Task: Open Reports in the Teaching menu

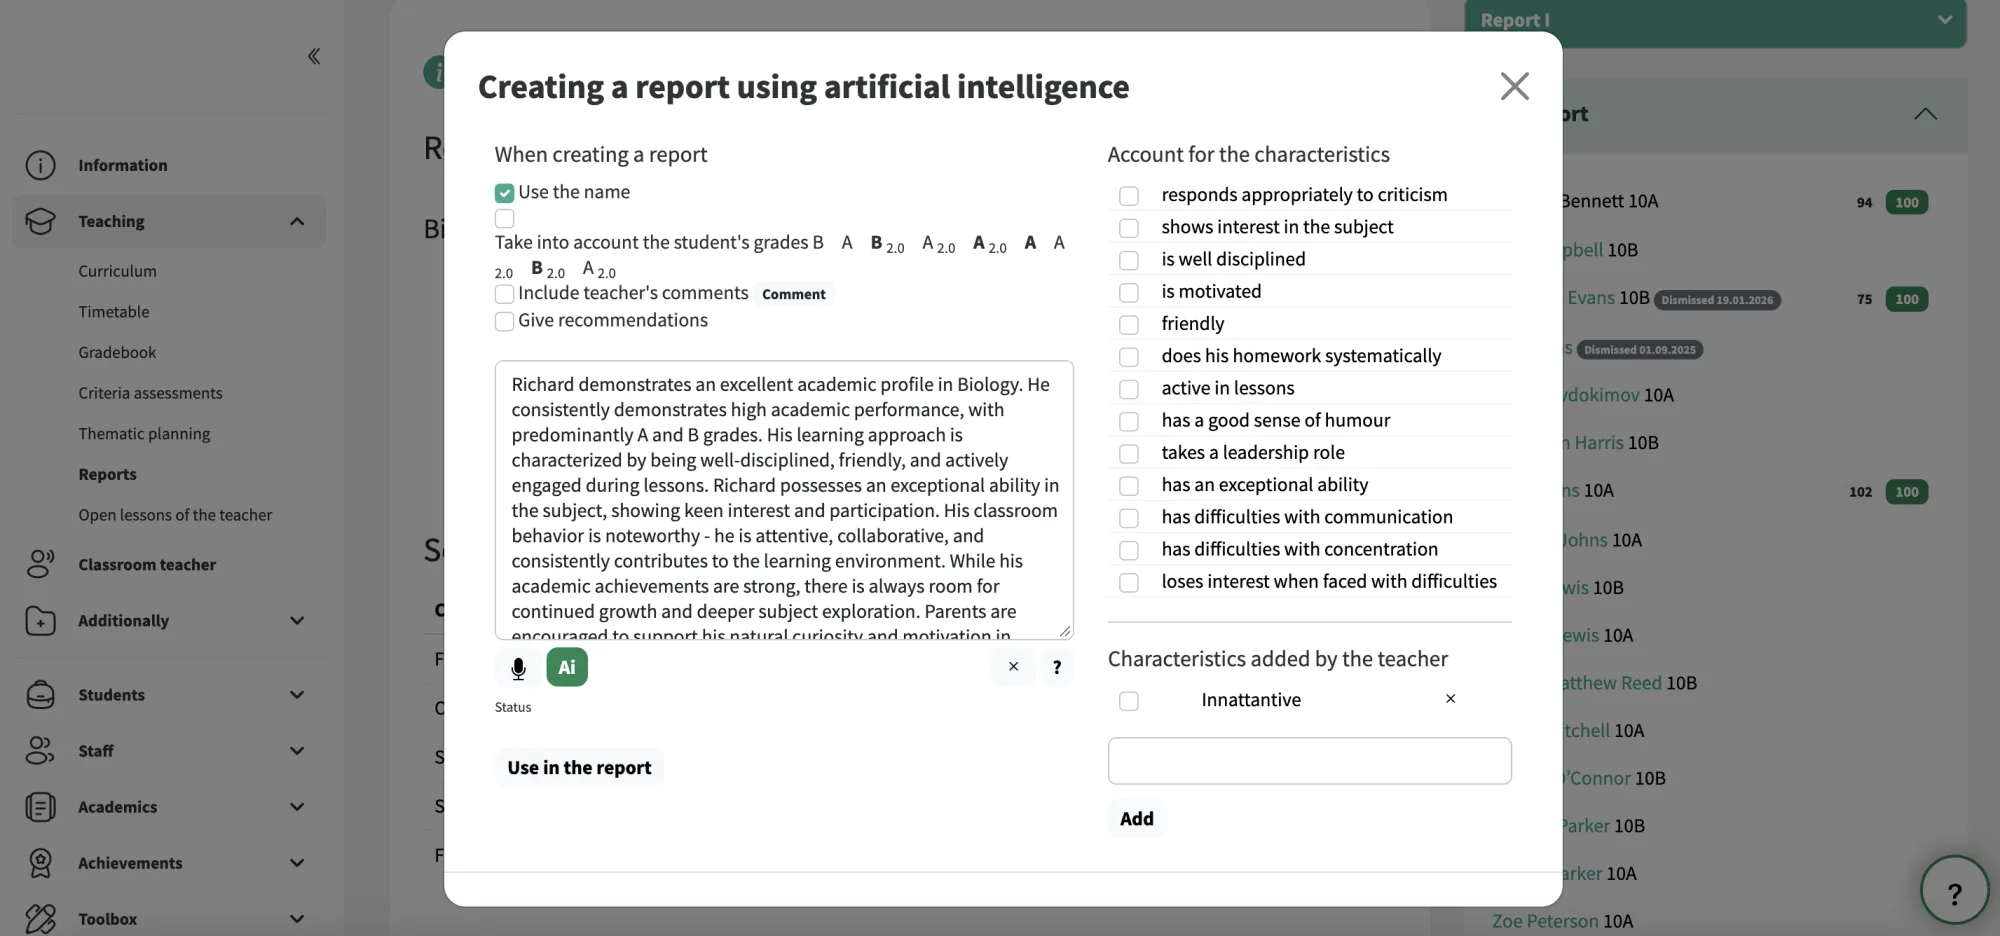Action: [107, 474]
